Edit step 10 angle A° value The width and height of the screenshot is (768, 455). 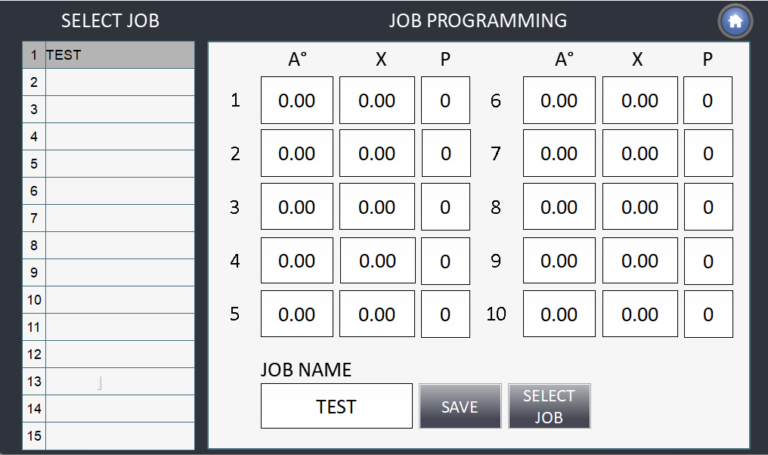point(559,314)
